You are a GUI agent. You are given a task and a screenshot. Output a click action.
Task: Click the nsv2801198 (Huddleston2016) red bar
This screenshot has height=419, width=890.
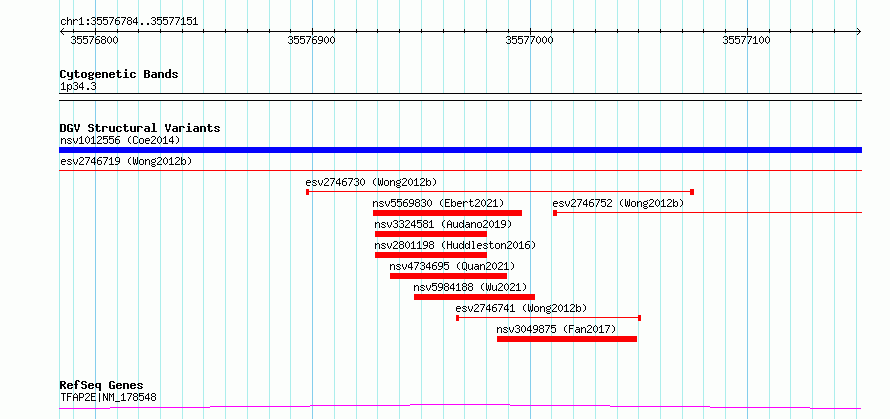(x=431, y=255)
